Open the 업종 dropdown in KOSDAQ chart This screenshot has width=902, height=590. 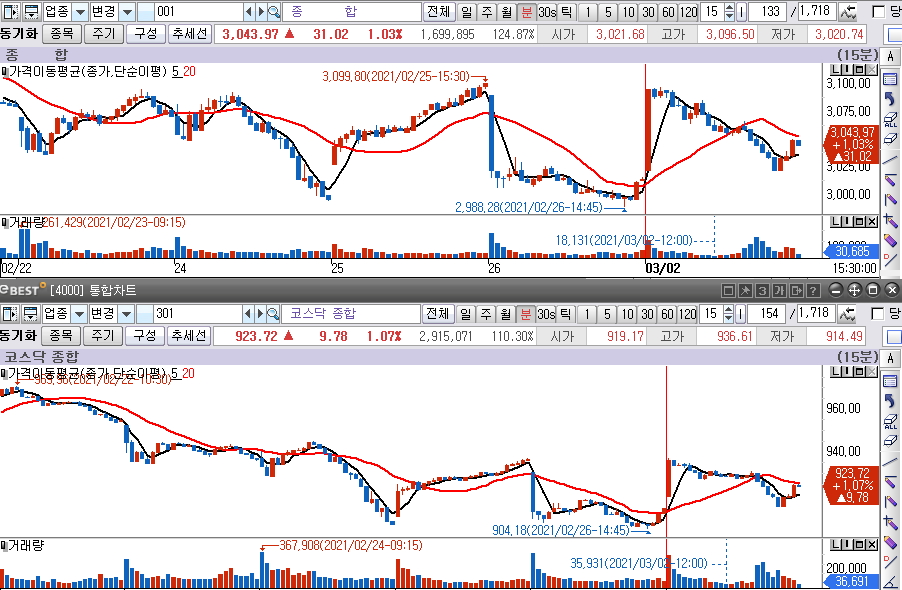pyautogui.click(x=79, y=313)
